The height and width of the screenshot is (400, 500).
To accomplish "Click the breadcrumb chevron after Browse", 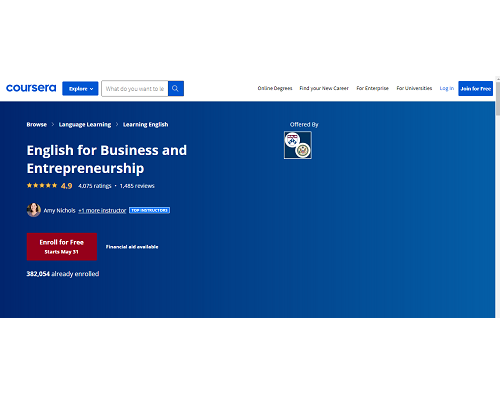I will click(x=53, y=124).
